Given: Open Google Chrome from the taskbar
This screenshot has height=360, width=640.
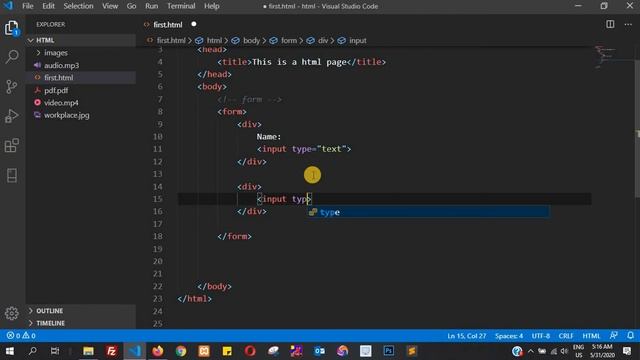Looking at the screenshot, I should click(181, 351).
